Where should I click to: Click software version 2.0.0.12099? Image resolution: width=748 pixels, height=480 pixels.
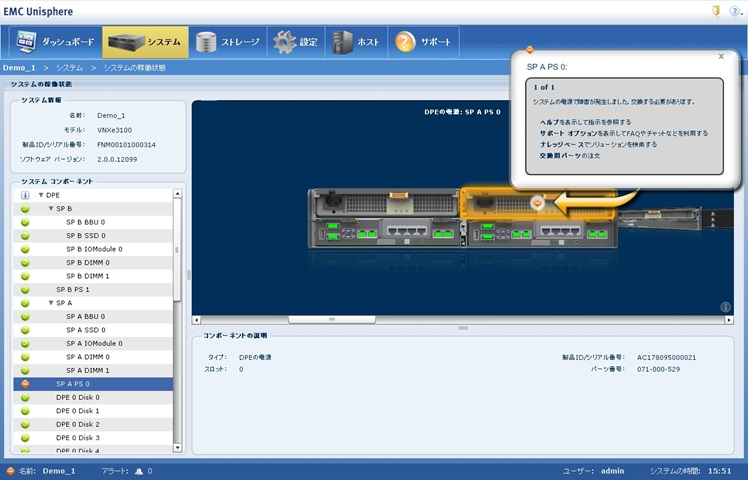point(117,159)
